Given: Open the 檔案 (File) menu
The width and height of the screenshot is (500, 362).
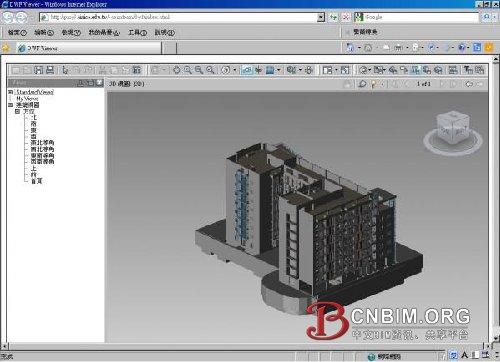Looking at the screenshot, I should coord(17,32).
